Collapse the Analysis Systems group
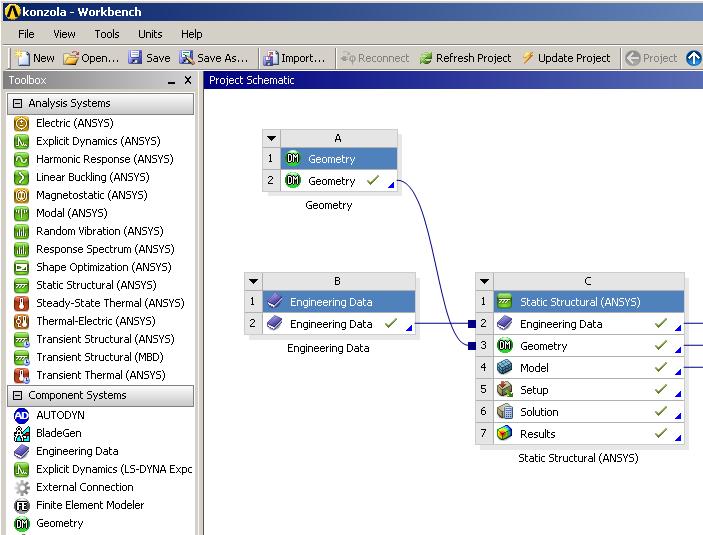This screenshot has height=535, width=703. click(x=17, y=104)
